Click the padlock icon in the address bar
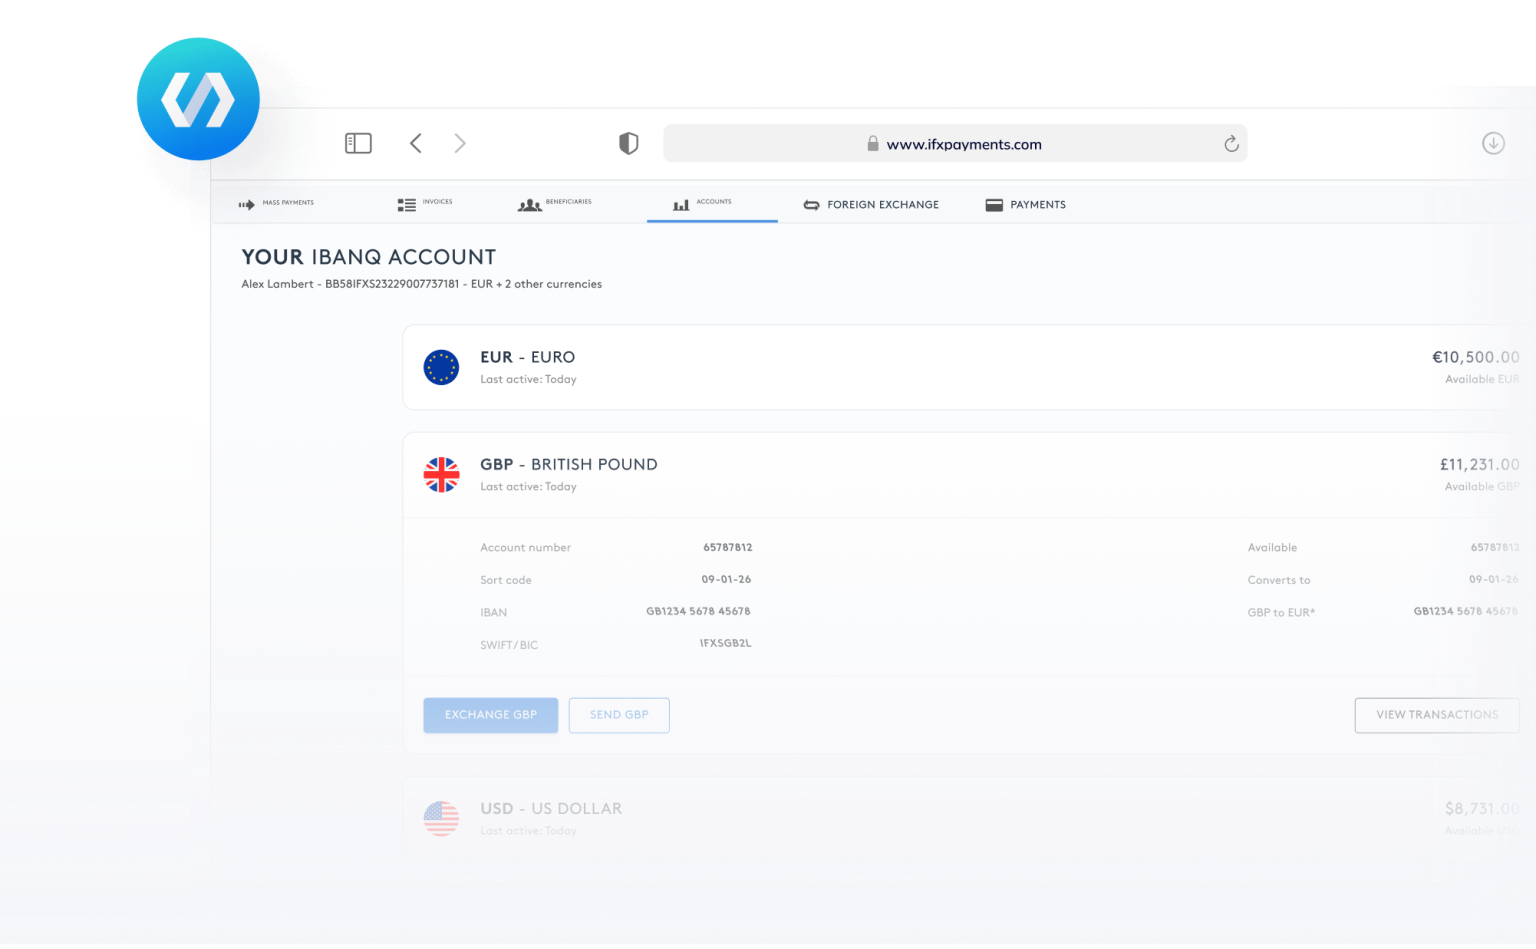This screenshot has width=1536, height=949. (872, 144)
